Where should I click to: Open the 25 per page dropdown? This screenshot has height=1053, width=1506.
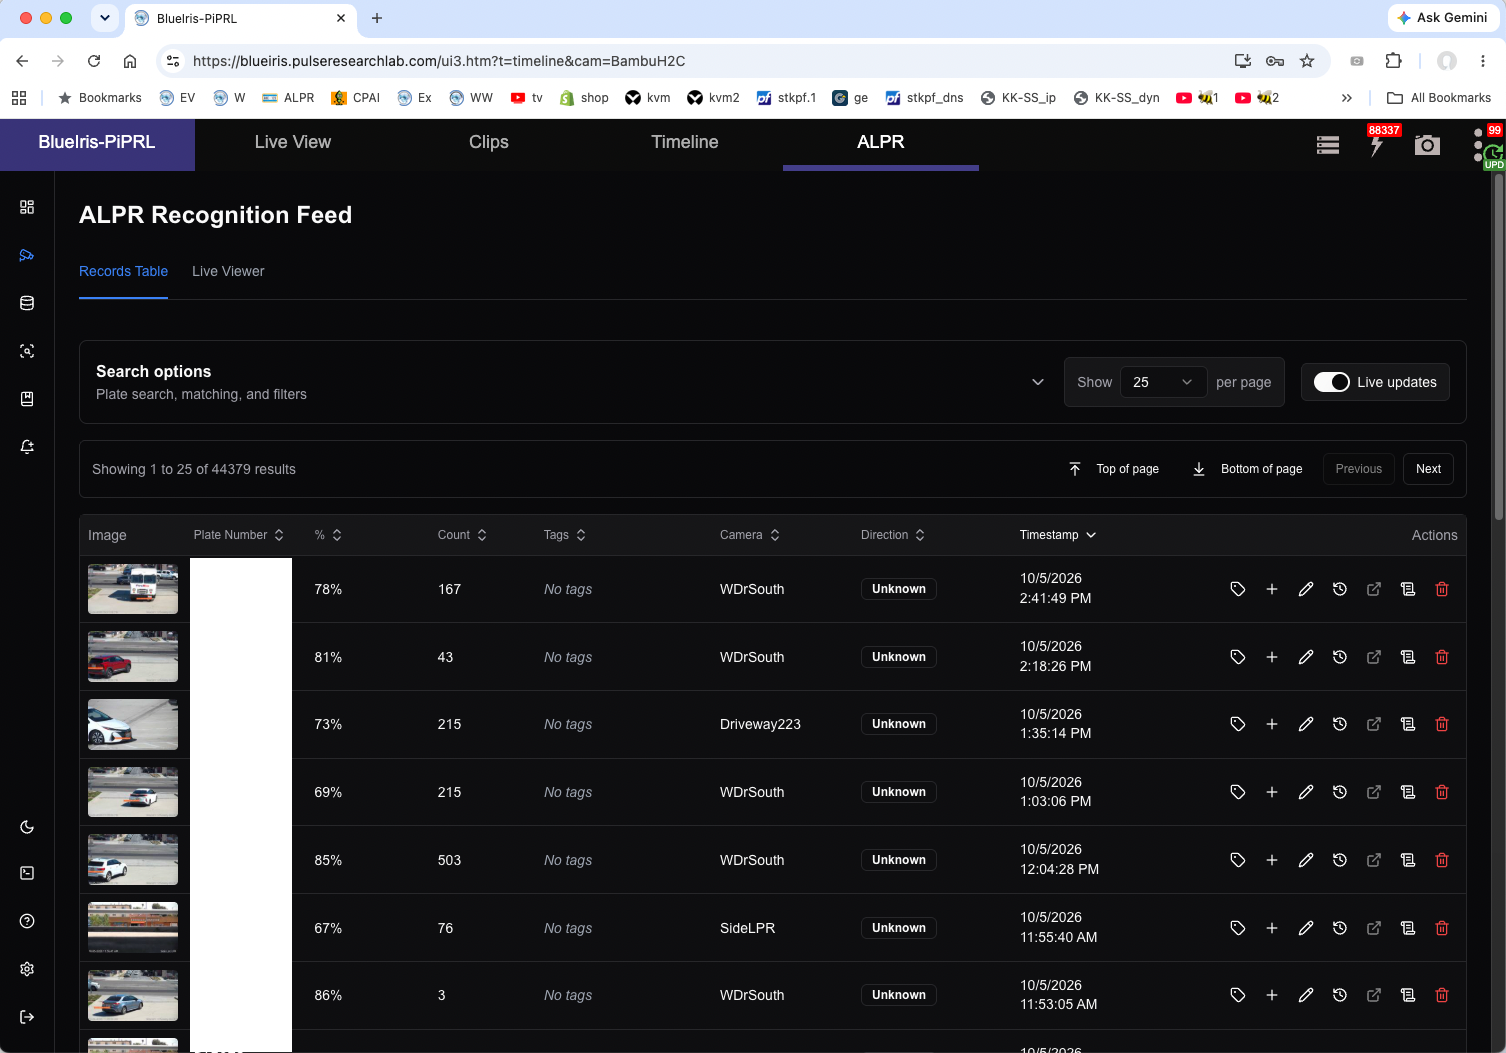pyautogui.click(x=1163, y=382)
